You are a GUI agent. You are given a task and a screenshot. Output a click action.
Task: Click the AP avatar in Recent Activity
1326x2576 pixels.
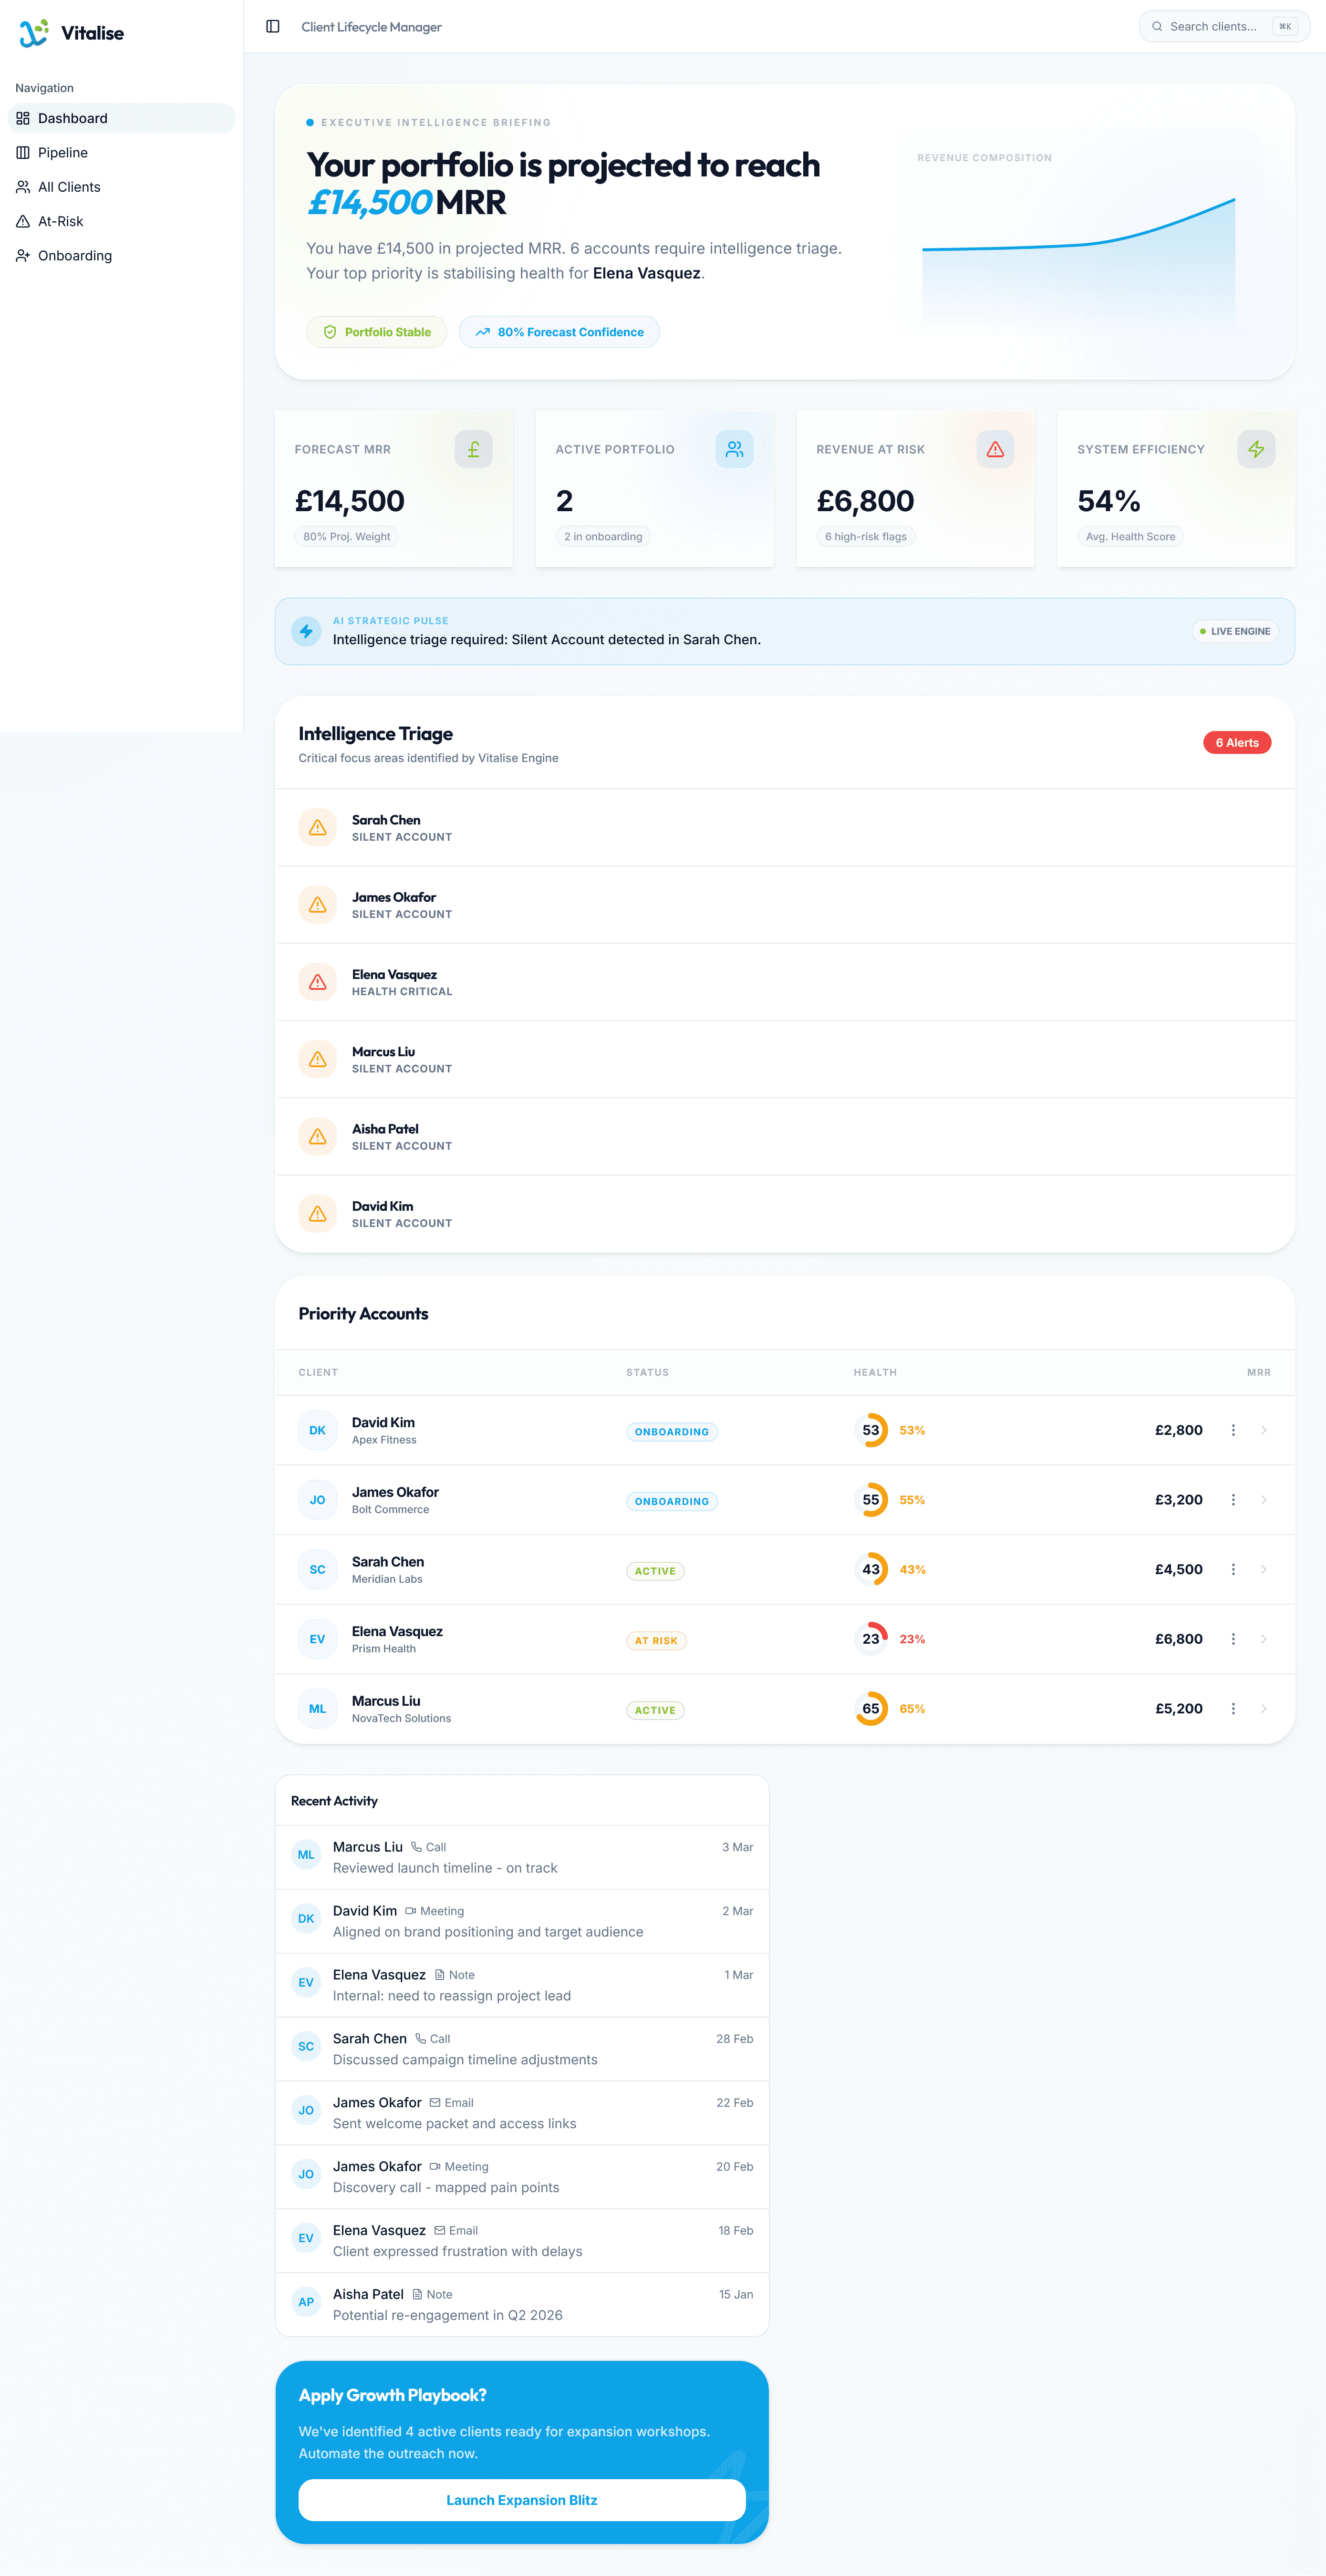click(x=306, y=2302)
